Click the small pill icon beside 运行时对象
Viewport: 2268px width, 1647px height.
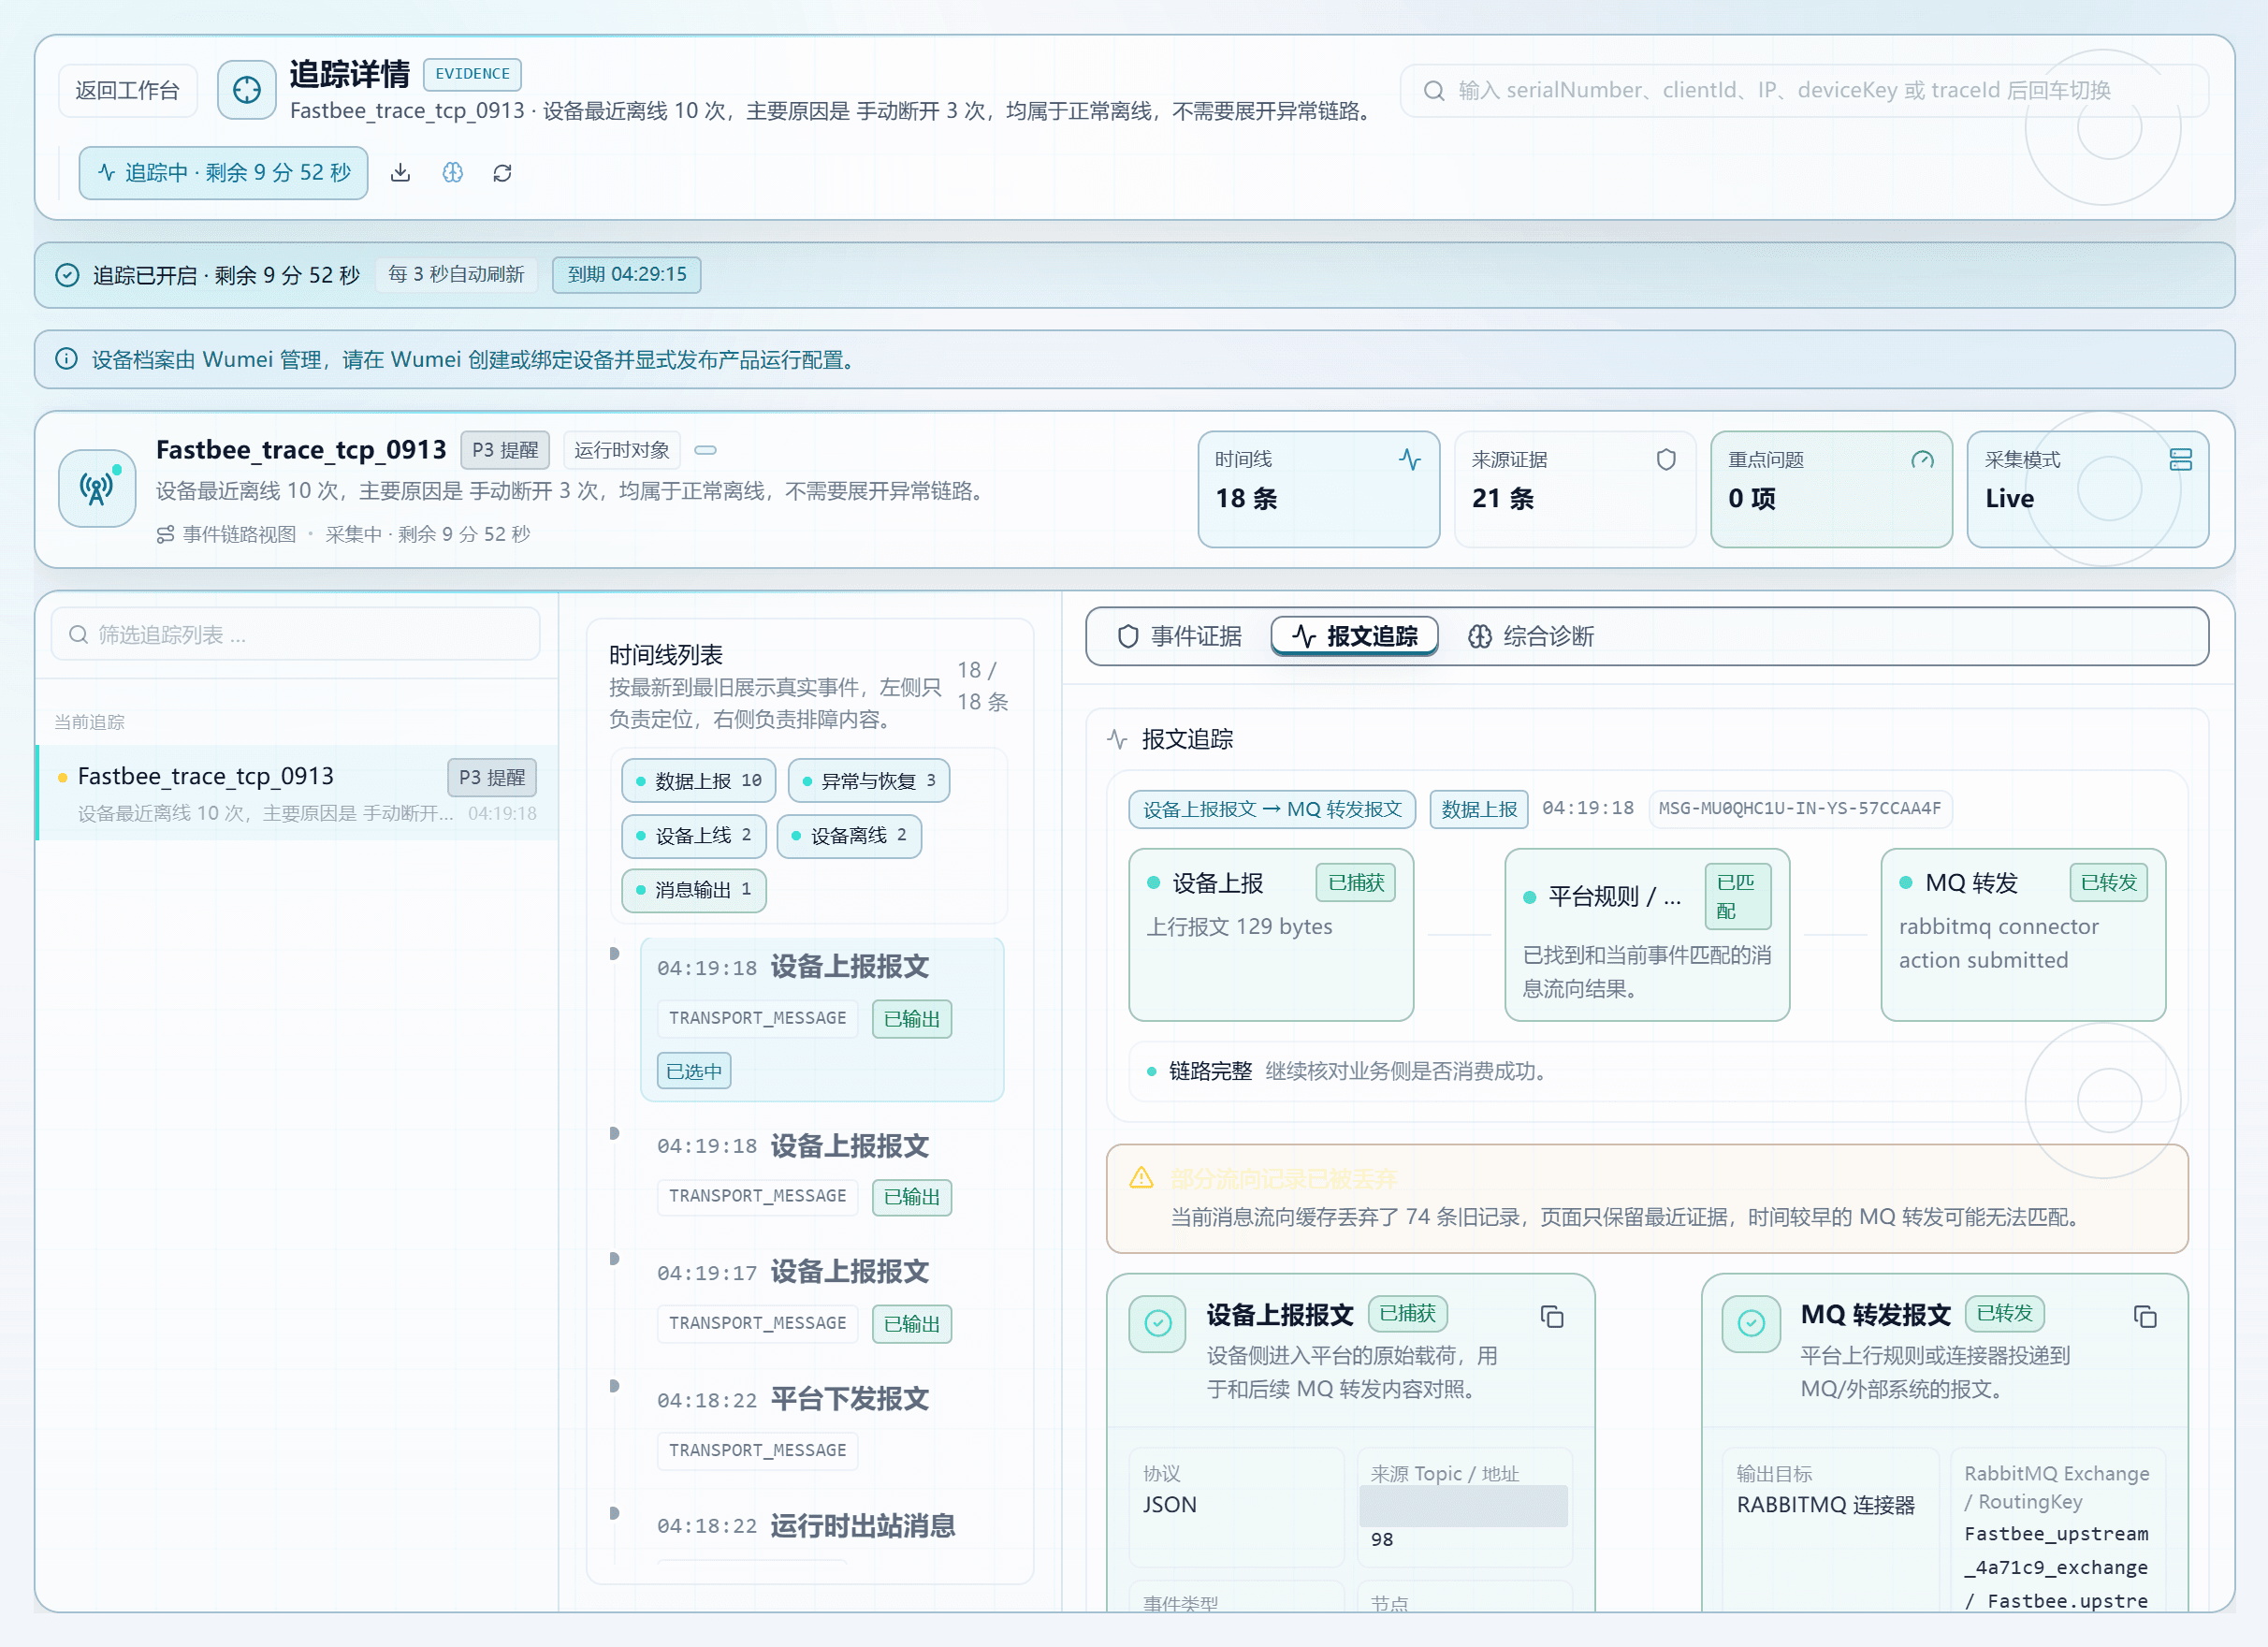(x=705, y=450)
